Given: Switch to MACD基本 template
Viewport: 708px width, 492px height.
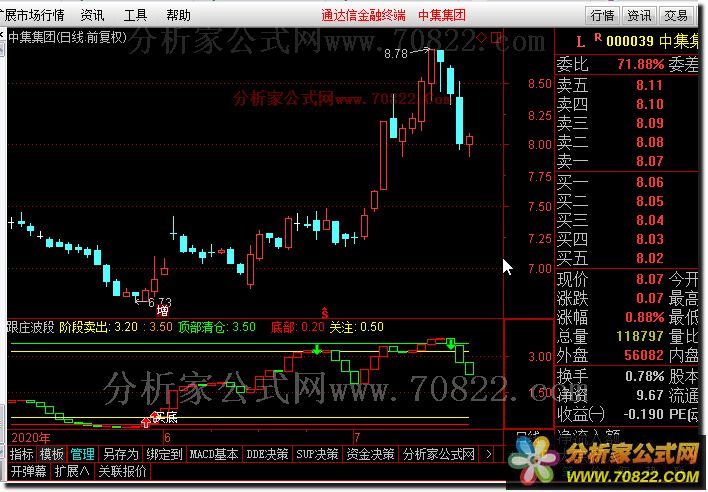Looking at the screenshot, I should (214, 454).
